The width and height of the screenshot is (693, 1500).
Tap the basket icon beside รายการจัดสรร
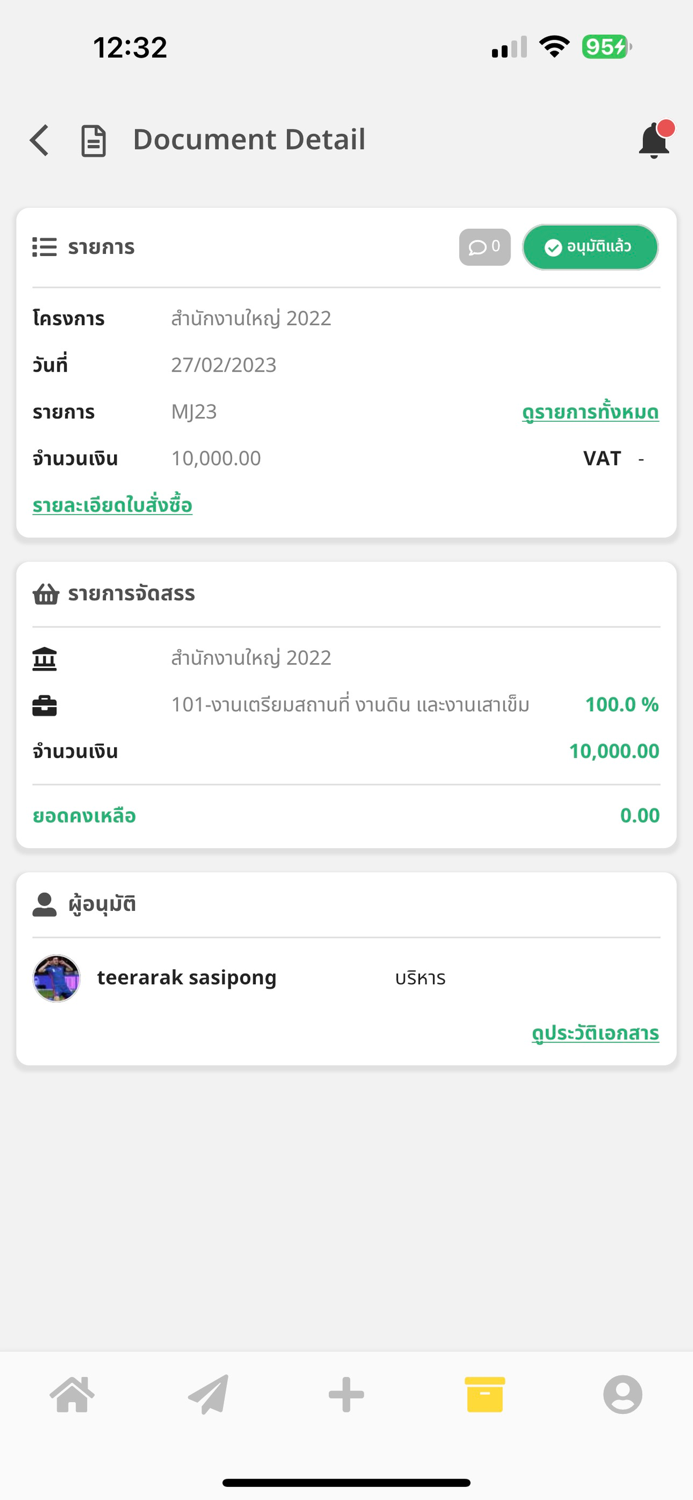click(x=45, y=594)
